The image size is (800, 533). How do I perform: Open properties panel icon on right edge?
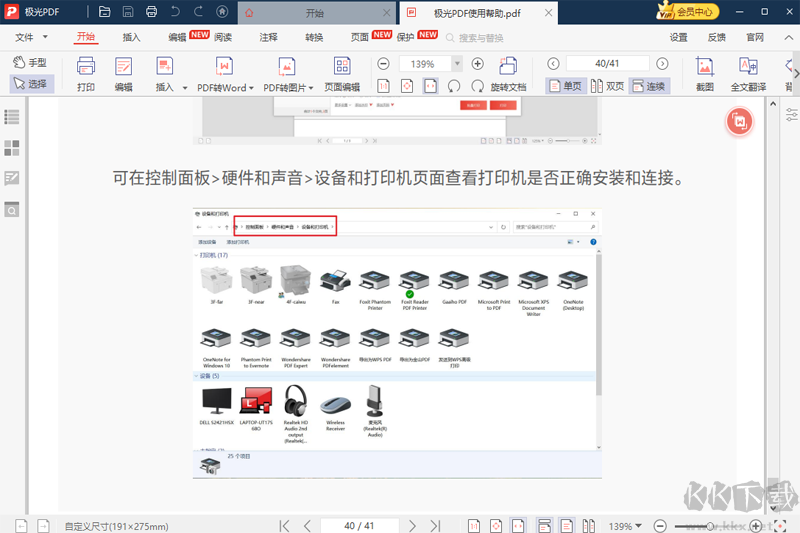point(791,114)
